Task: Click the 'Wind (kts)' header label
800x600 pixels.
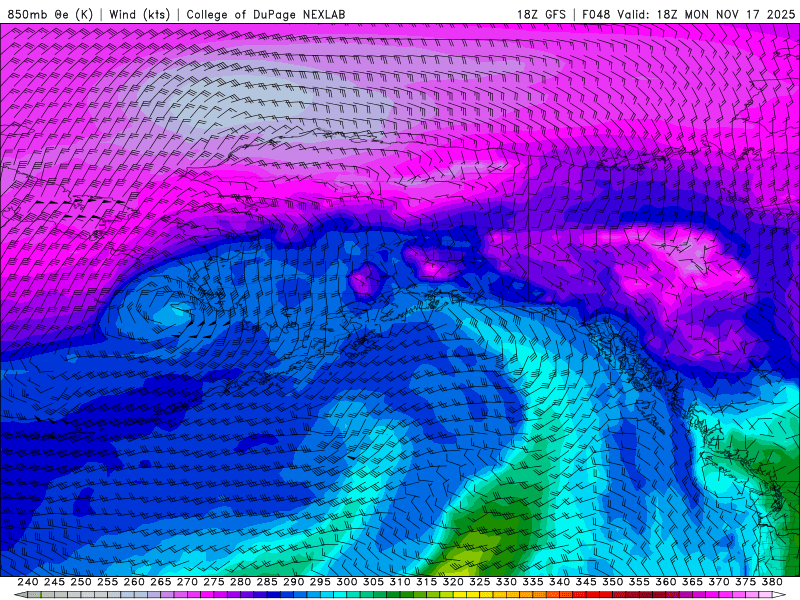Action: pyautogui.click(x=139, y=14)
